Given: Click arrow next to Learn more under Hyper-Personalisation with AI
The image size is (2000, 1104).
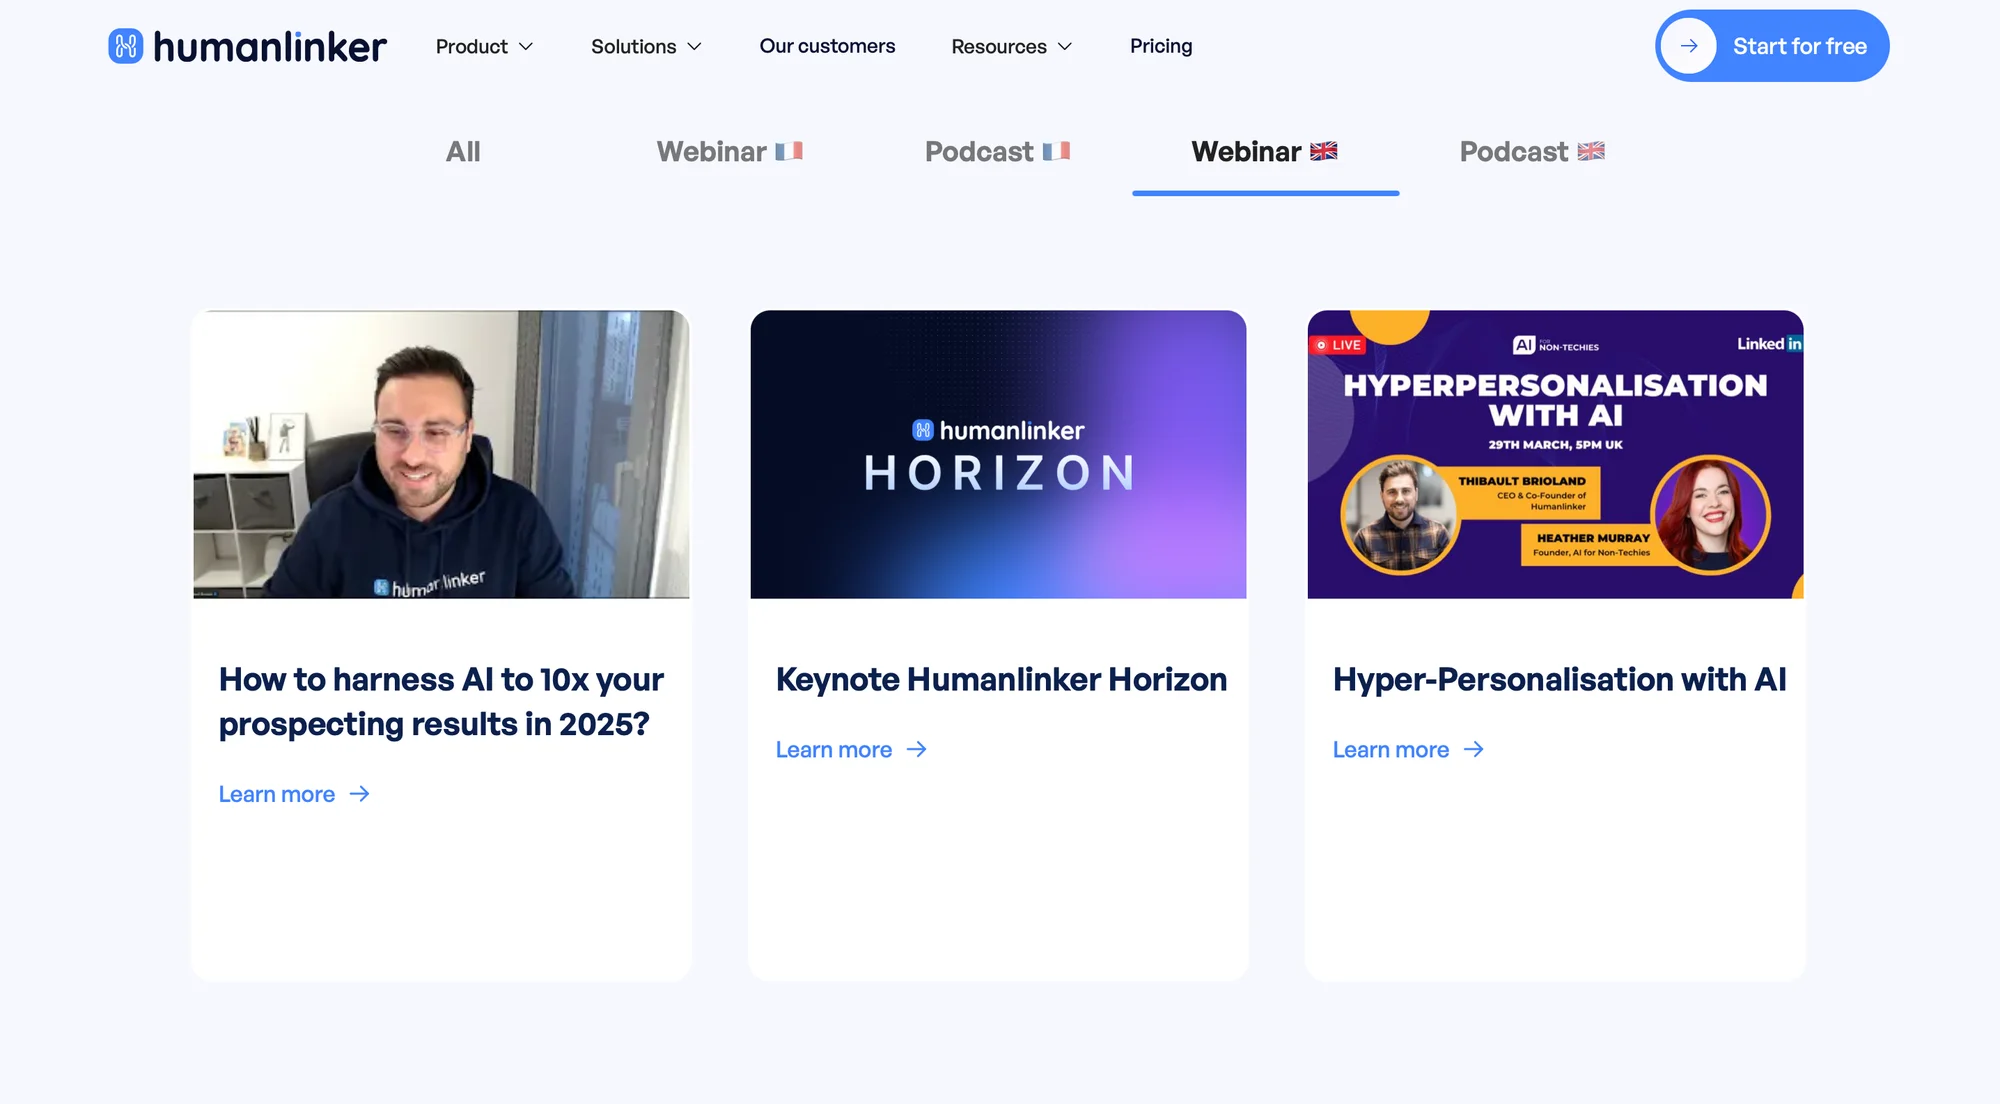Looking at the screenshot, I should click(x=1474, y=749).
